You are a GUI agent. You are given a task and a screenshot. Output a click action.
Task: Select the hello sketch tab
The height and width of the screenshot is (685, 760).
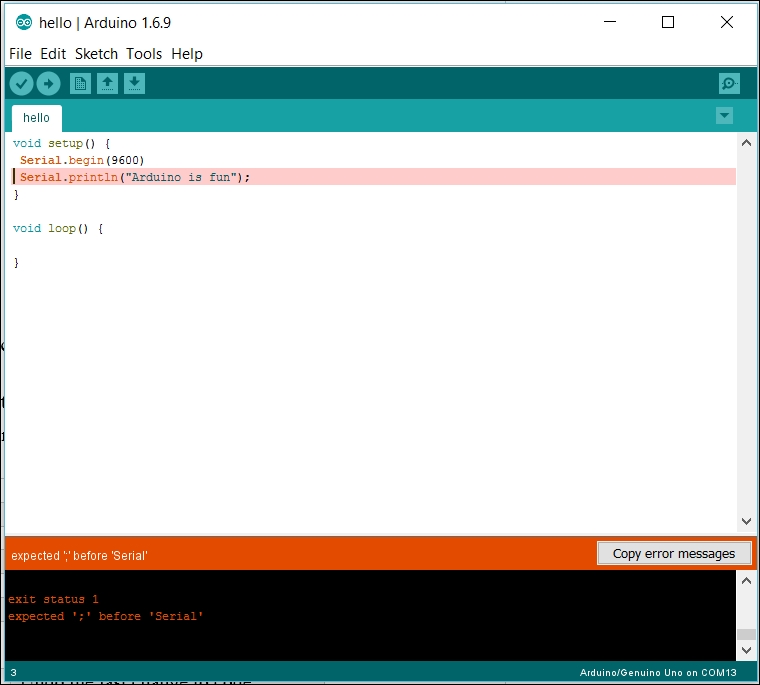coord(37,118)
